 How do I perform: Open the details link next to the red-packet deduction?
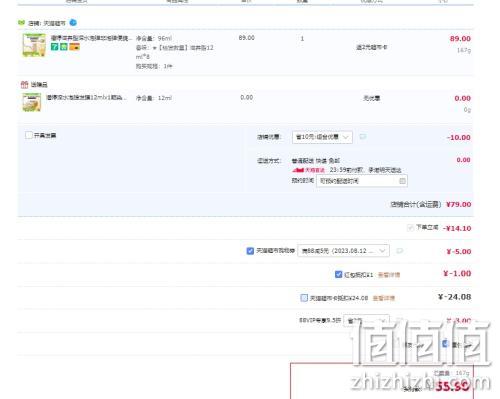(x=389, y=275)
